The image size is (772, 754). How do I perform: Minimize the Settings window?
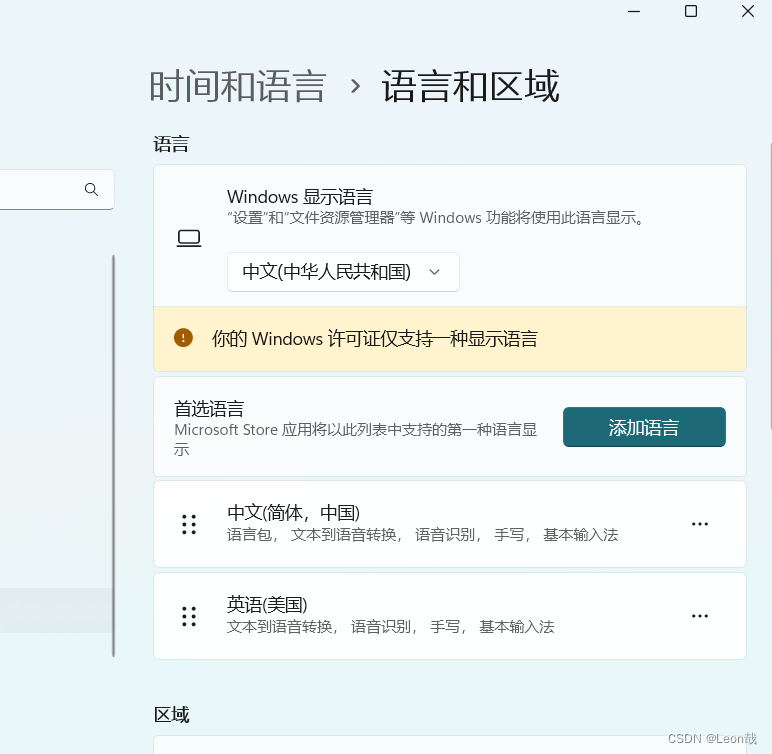tap(634, 11)
